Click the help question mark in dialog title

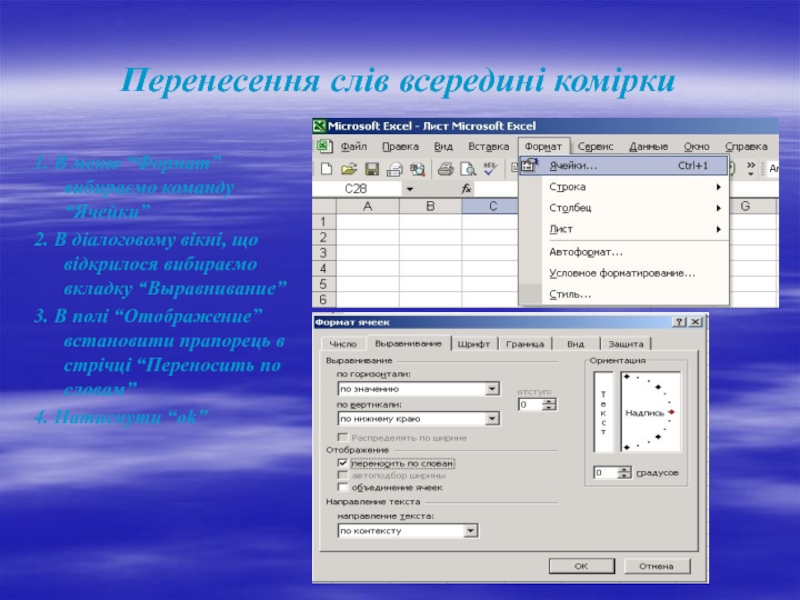coord(680,322)
